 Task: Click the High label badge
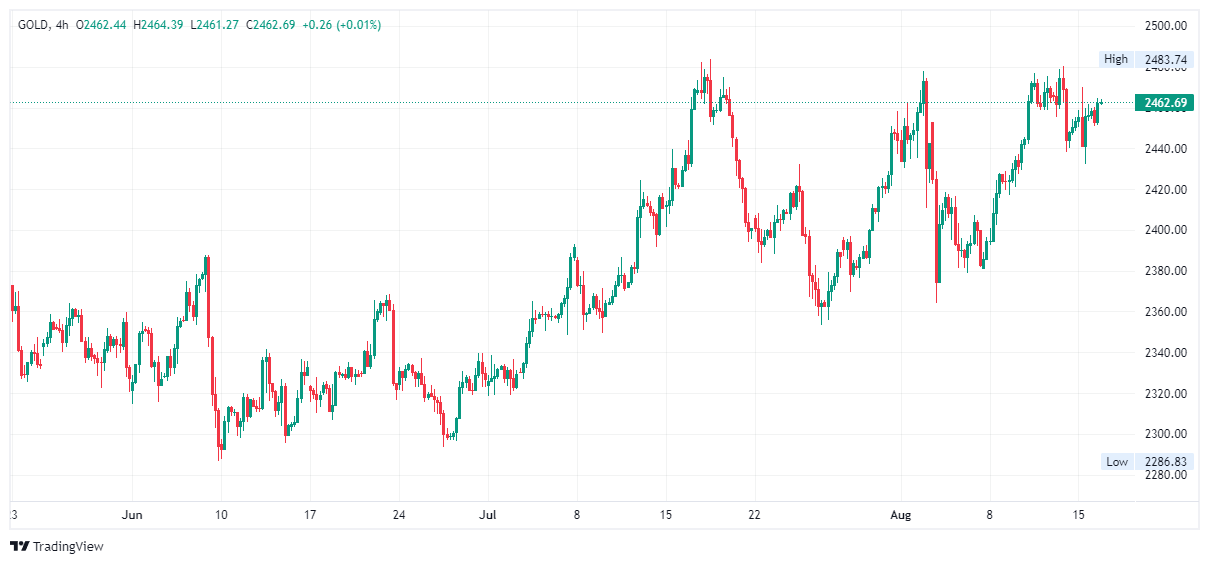1115,59
